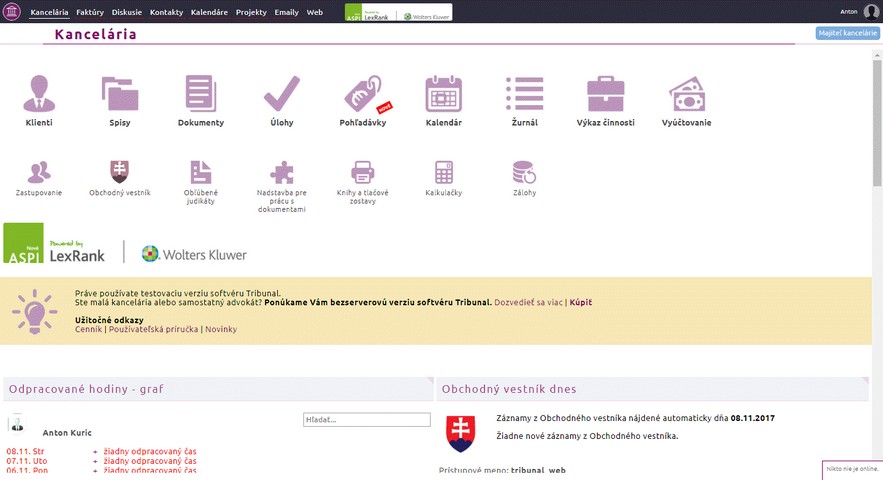The width and height of the screenshot is (883, 480).
Task: Open the Vyúčtovanie money icon
Action: click(686, 94)
